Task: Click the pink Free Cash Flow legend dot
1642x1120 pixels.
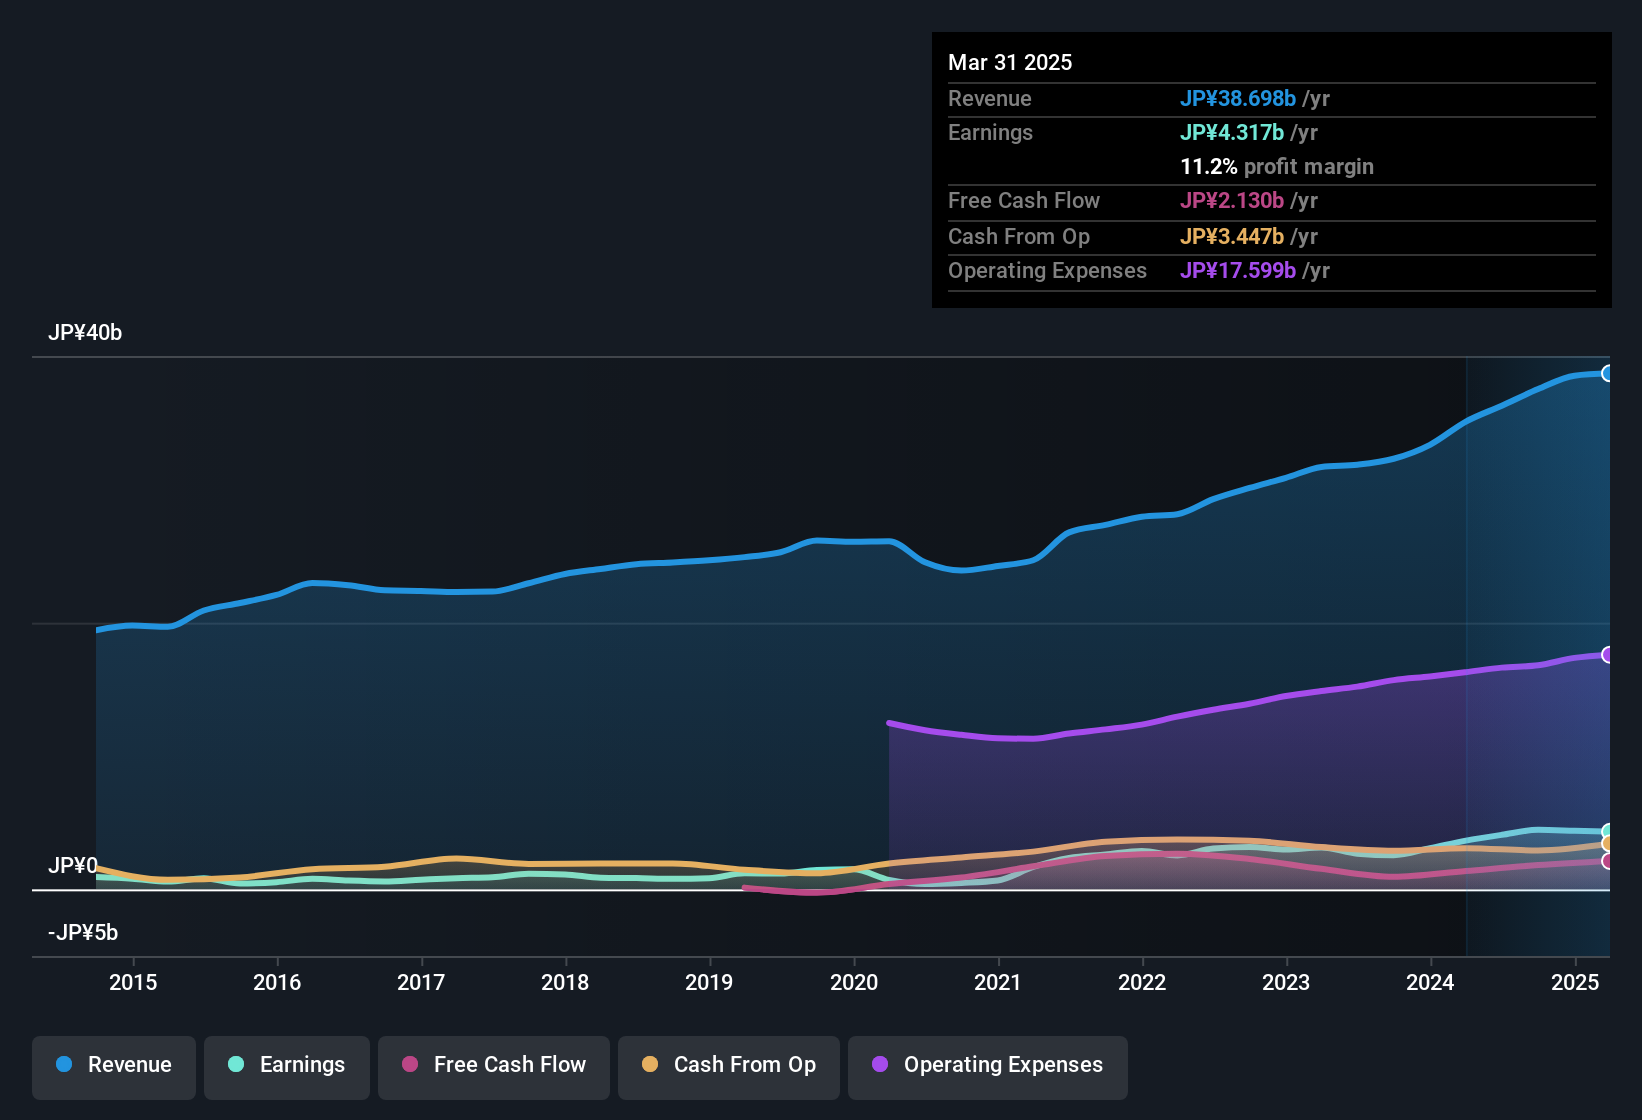Action: tap(409, 1065)
